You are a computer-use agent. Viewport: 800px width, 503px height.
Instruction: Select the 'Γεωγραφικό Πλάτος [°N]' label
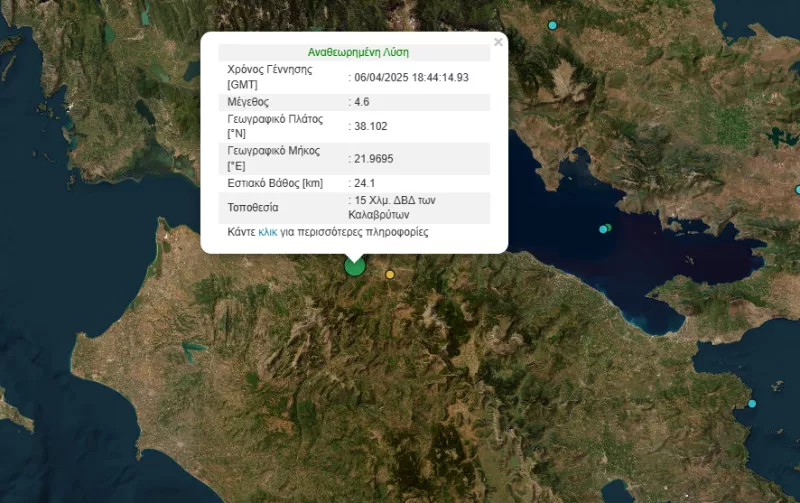(x=275, y=126)
